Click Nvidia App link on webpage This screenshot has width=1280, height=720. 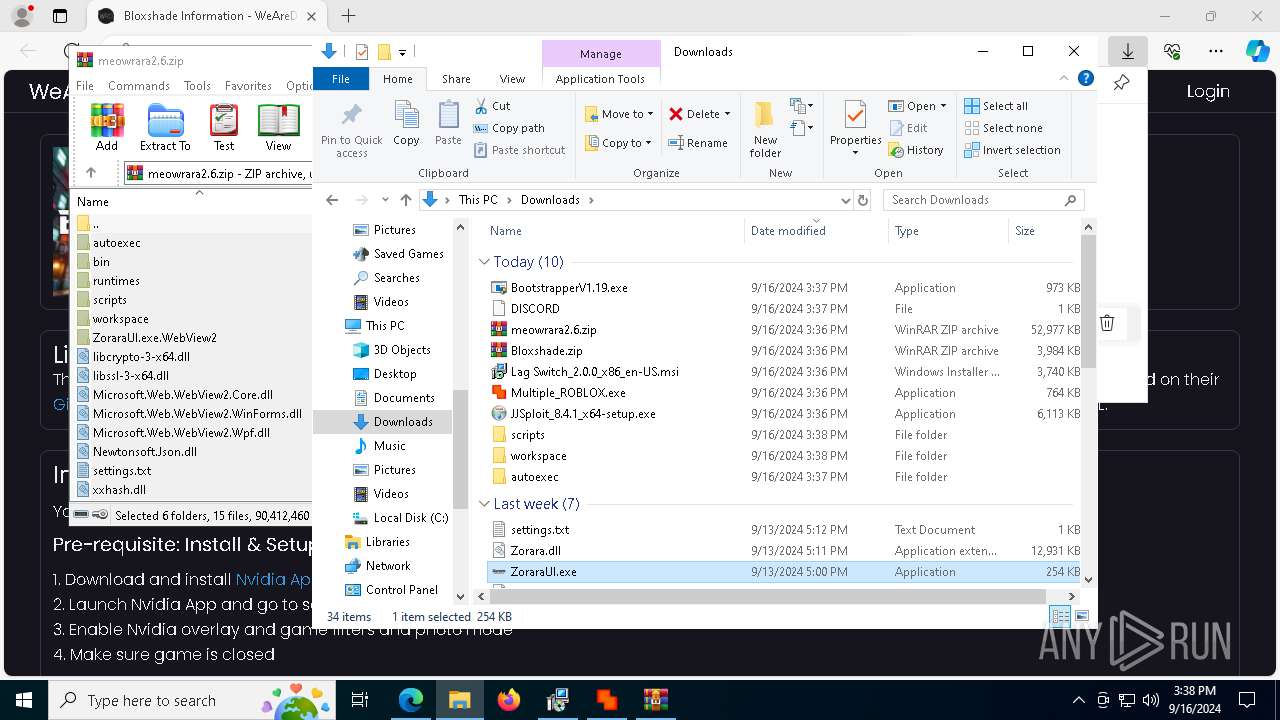(x=273, y=579)
